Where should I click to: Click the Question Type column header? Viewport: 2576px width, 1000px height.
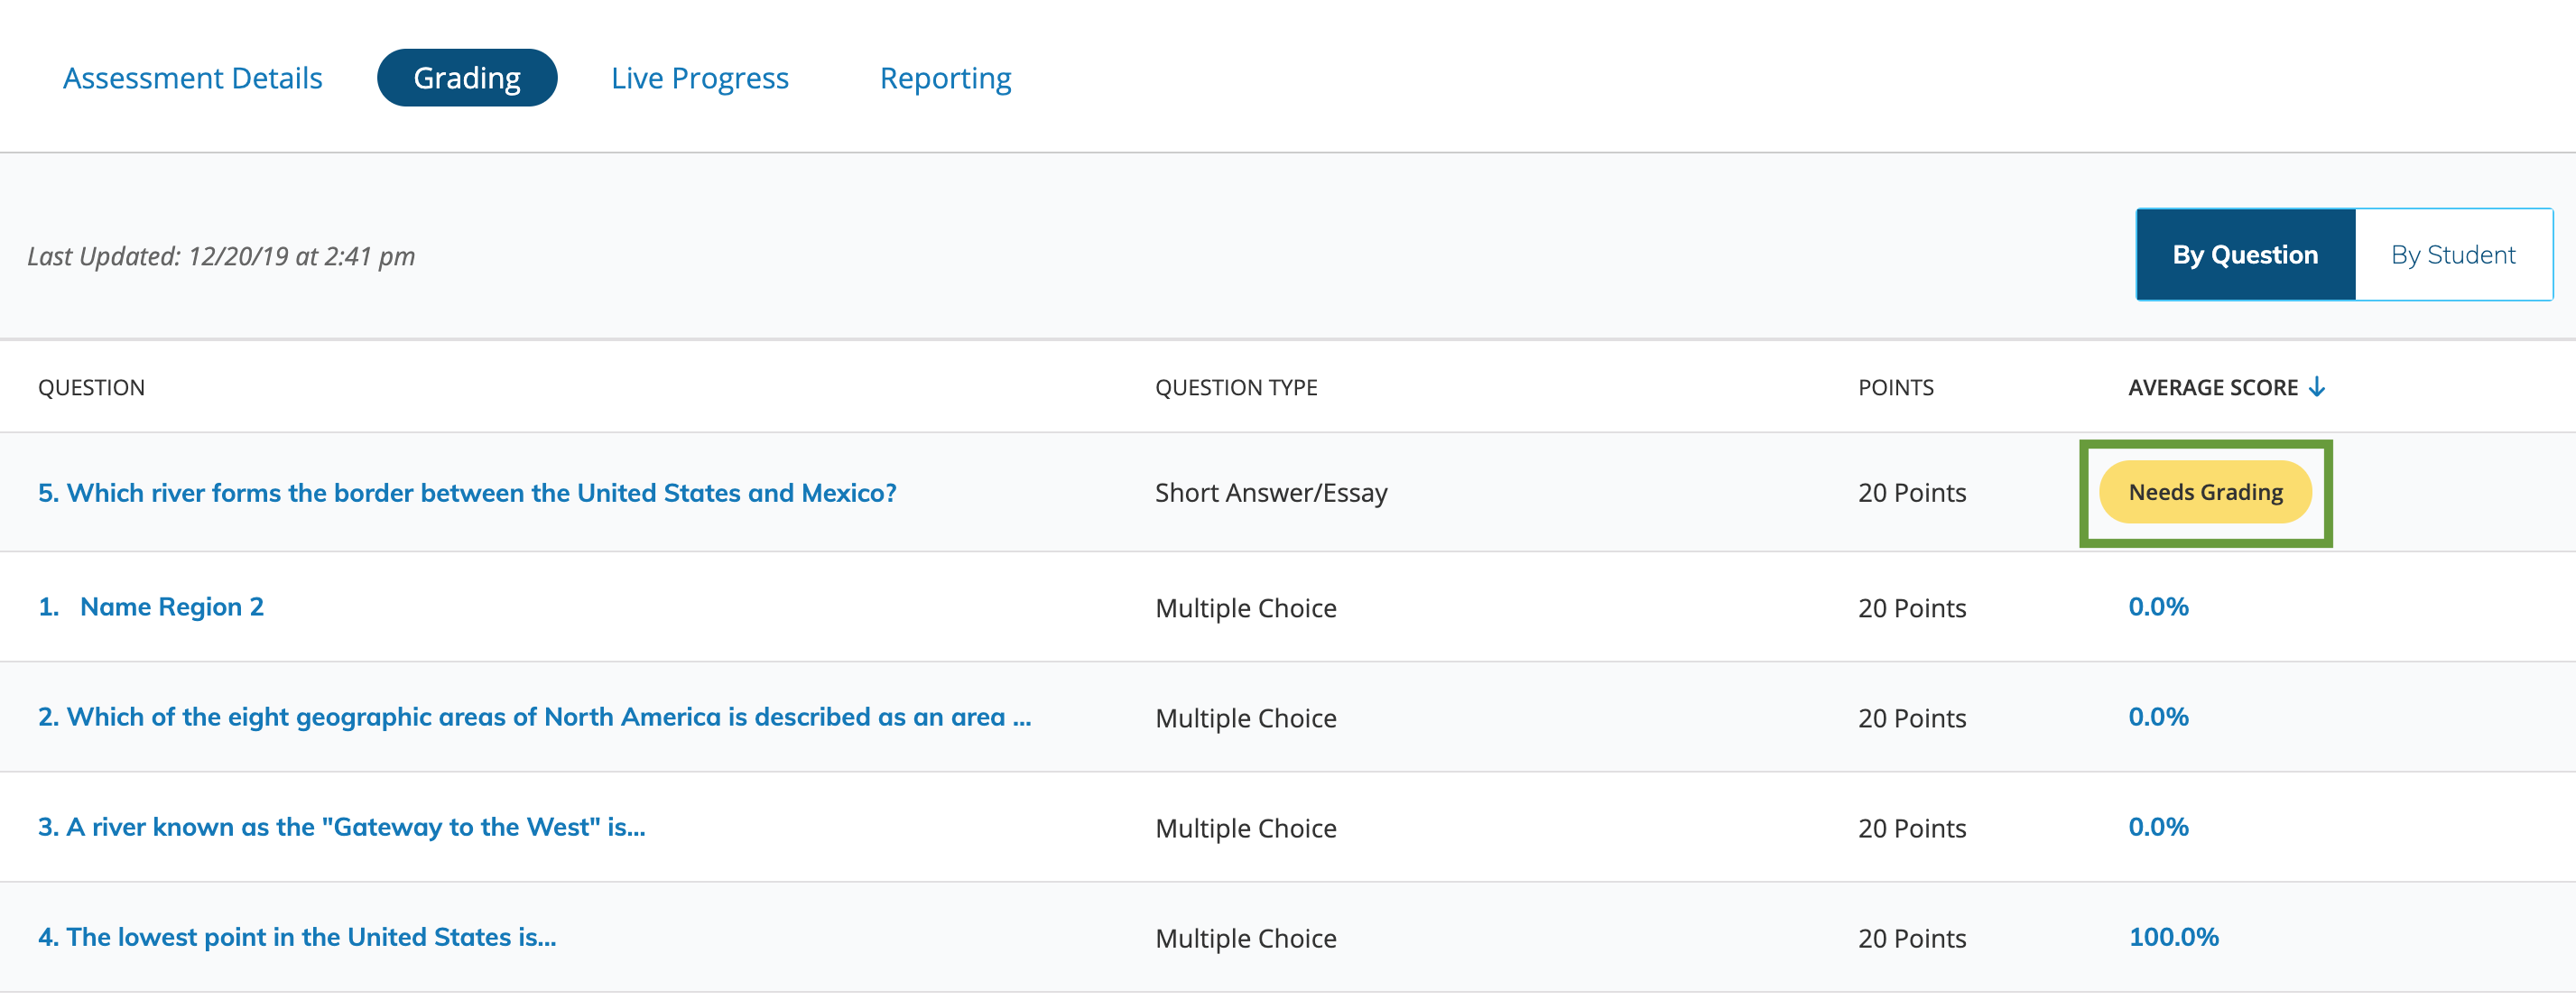1235,388
